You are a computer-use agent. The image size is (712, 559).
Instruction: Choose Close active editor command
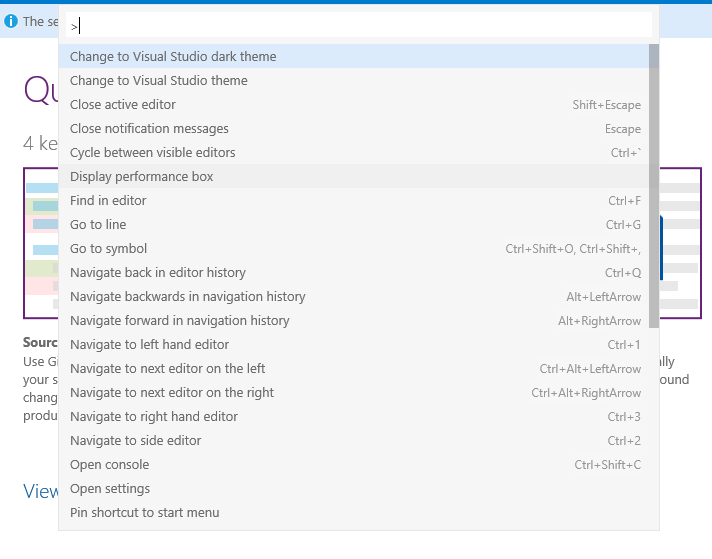(123, 105)
